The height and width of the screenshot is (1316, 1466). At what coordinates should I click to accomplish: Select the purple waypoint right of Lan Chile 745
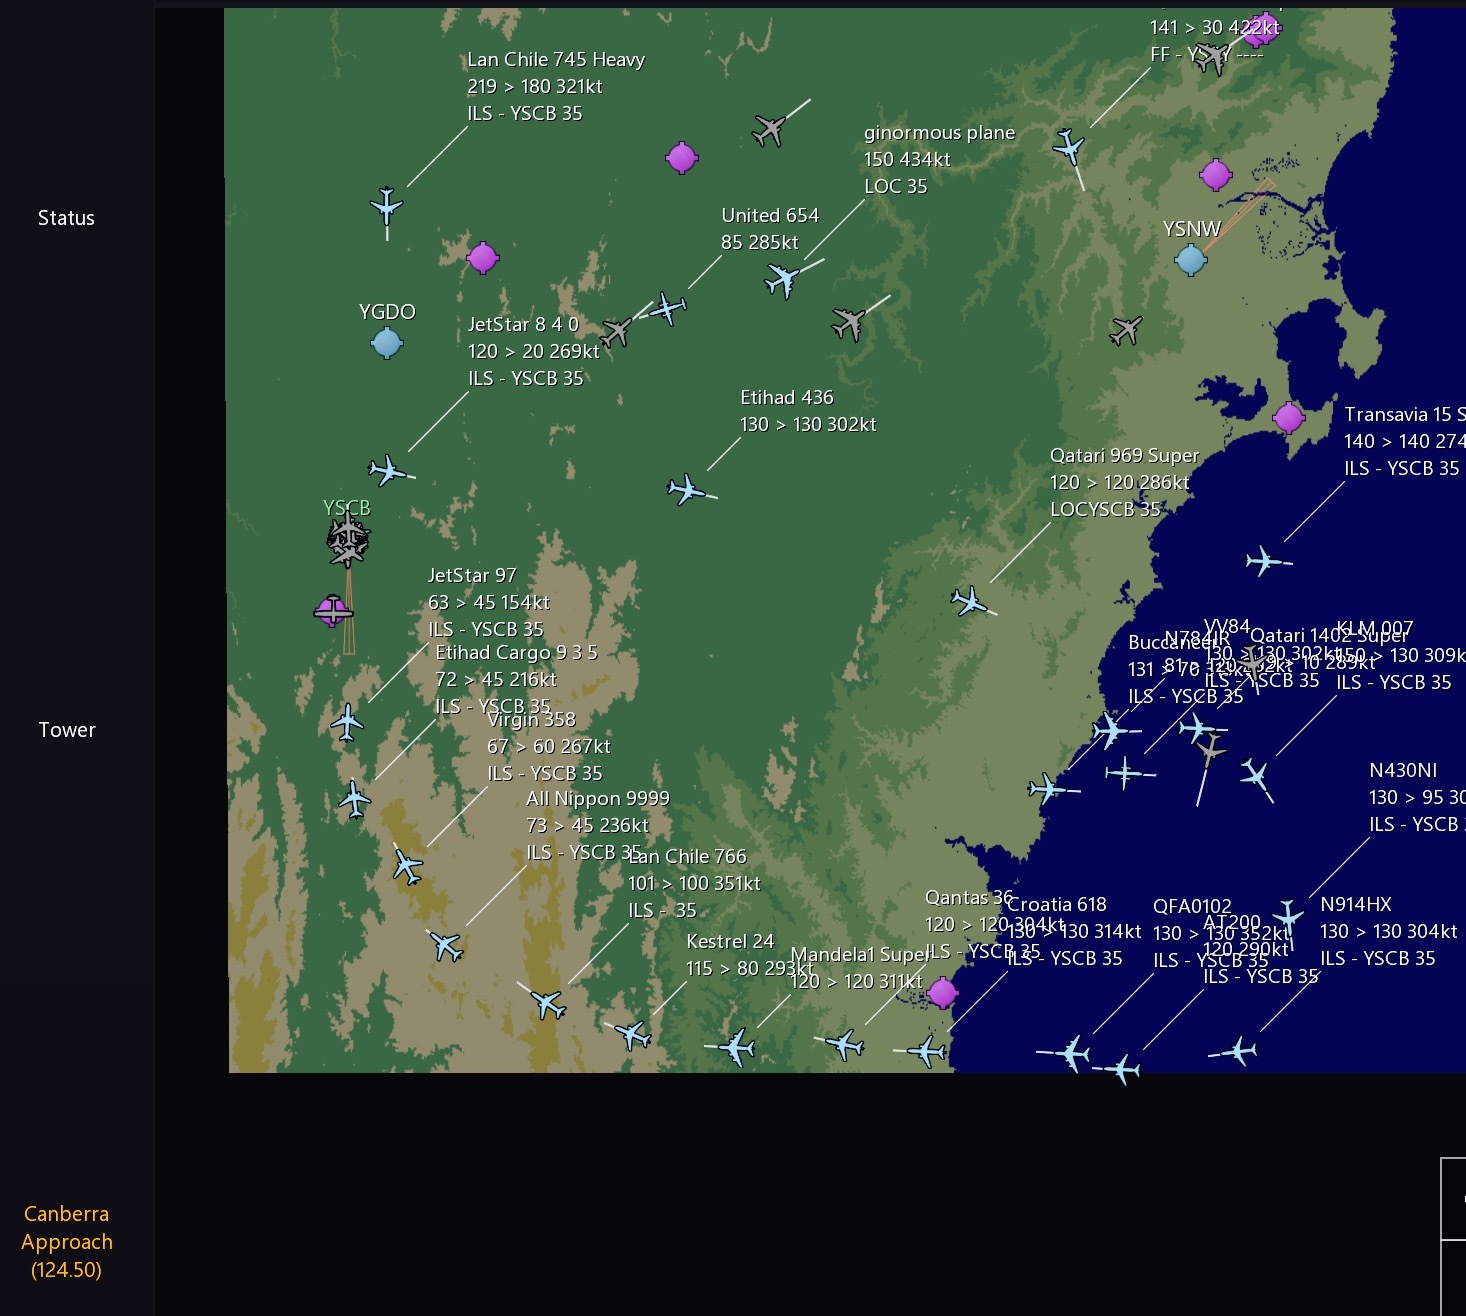pos(682,158)
